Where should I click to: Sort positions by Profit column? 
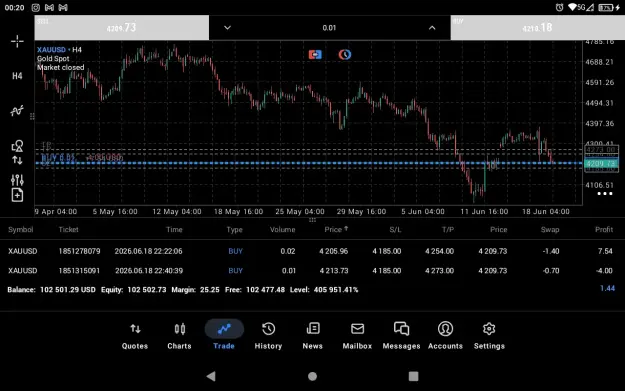(x=604, y=230)
